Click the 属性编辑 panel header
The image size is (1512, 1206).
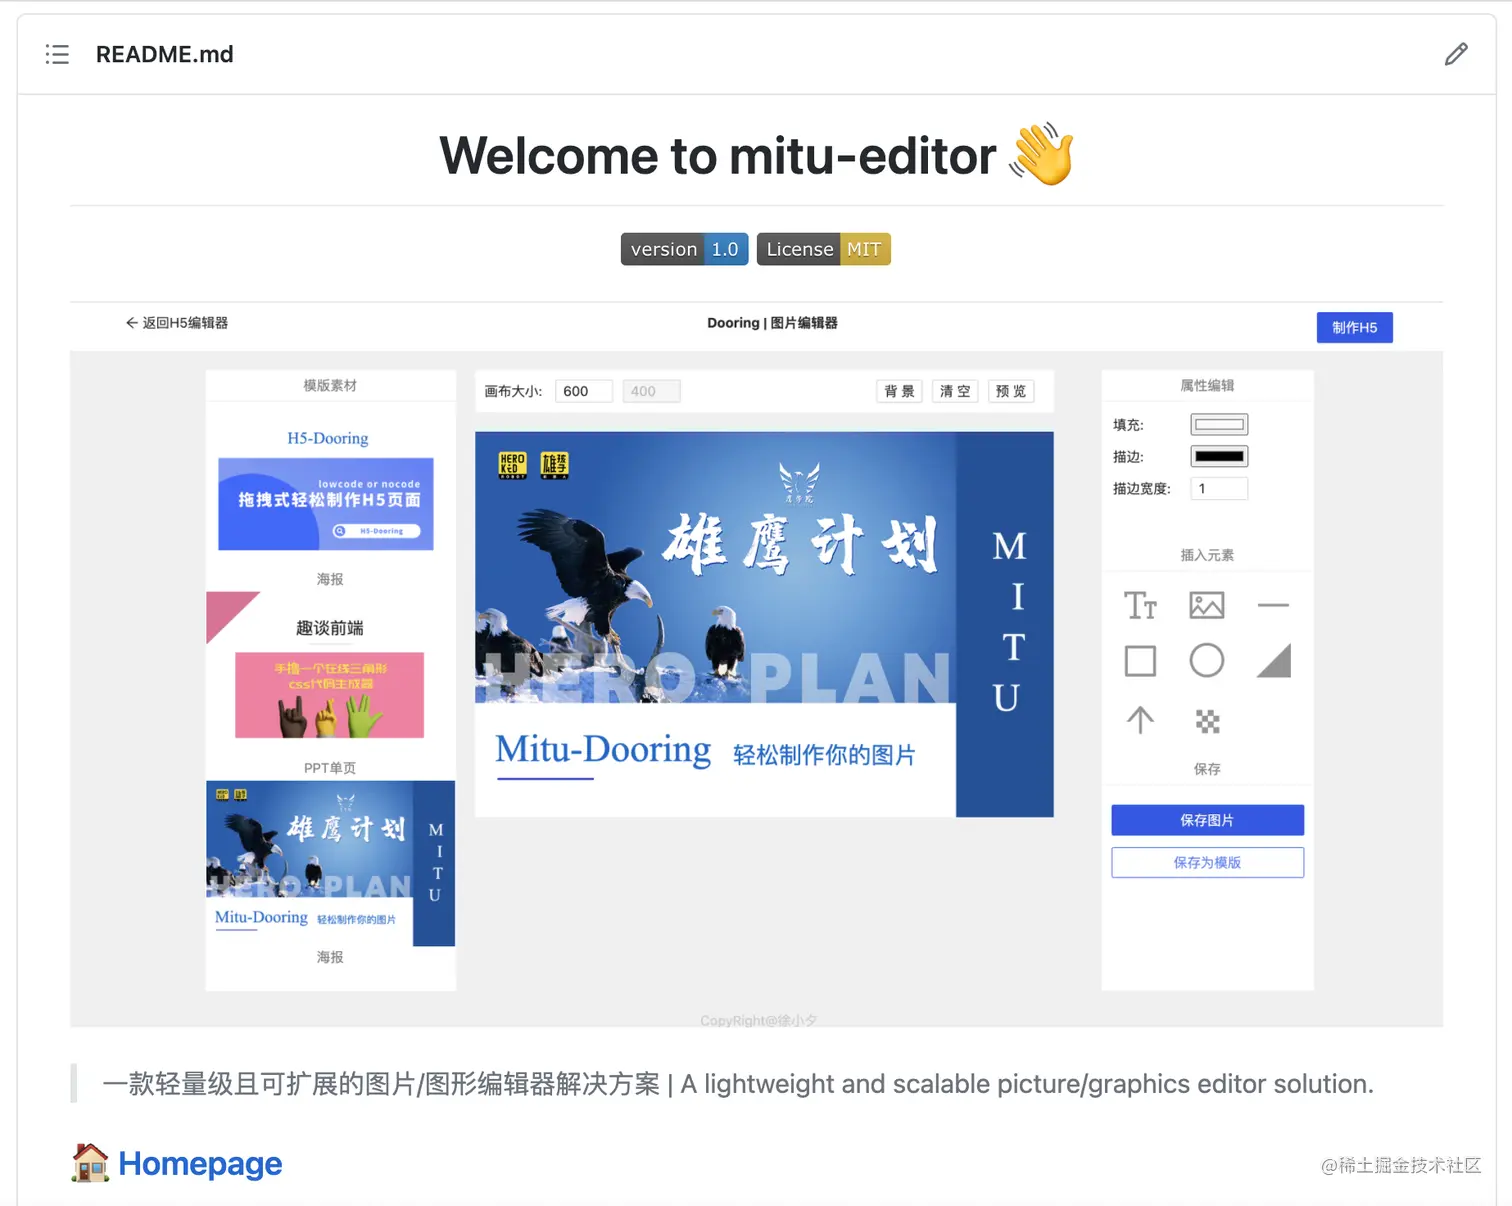pos(1207,385)
